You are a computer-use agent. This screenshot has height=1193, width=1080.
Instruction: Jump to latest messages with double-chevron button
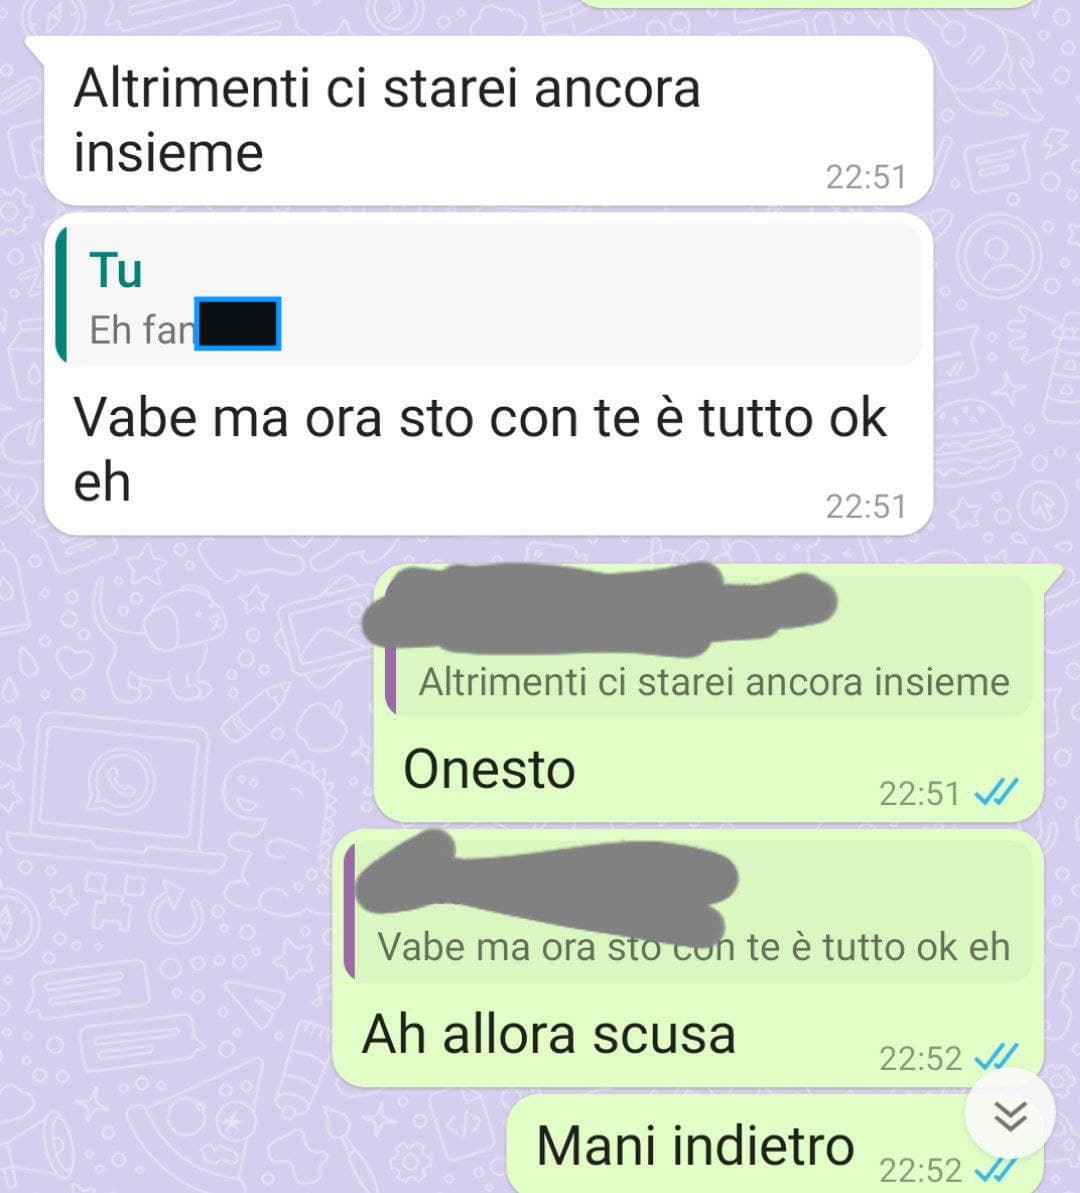(1009, 1115)
